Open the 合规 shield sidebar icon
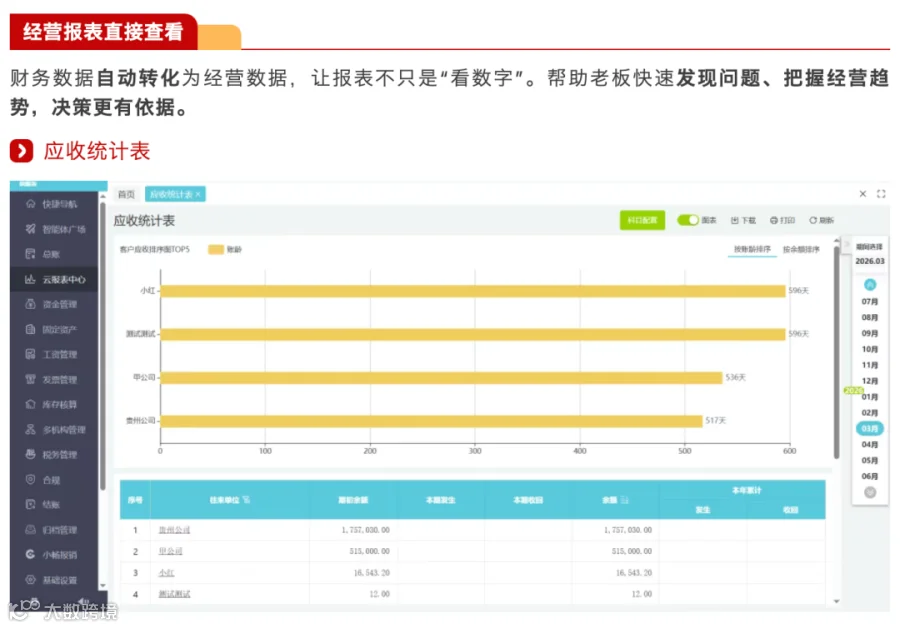This screenshot has width=900, height=628. pyautogui.click(x=30, y=479)
